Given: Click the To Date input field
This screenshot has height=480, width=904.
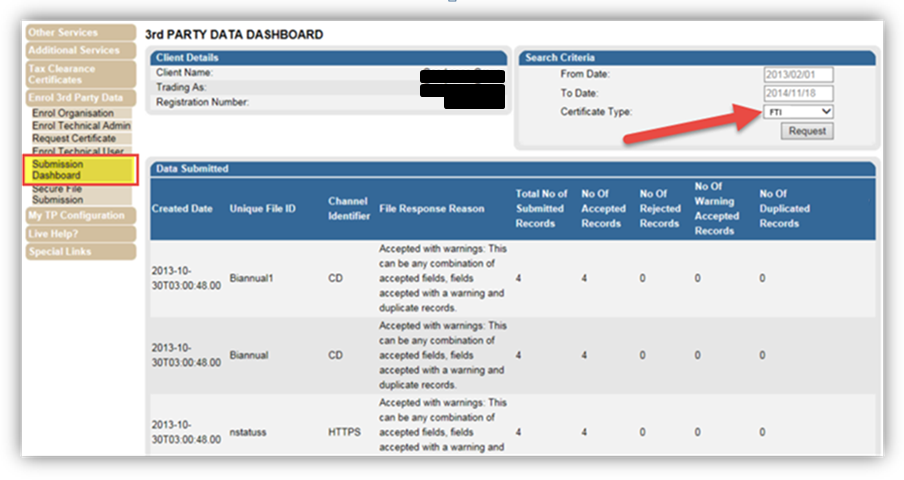Looking at the screenshot, I should pos(798,93).
